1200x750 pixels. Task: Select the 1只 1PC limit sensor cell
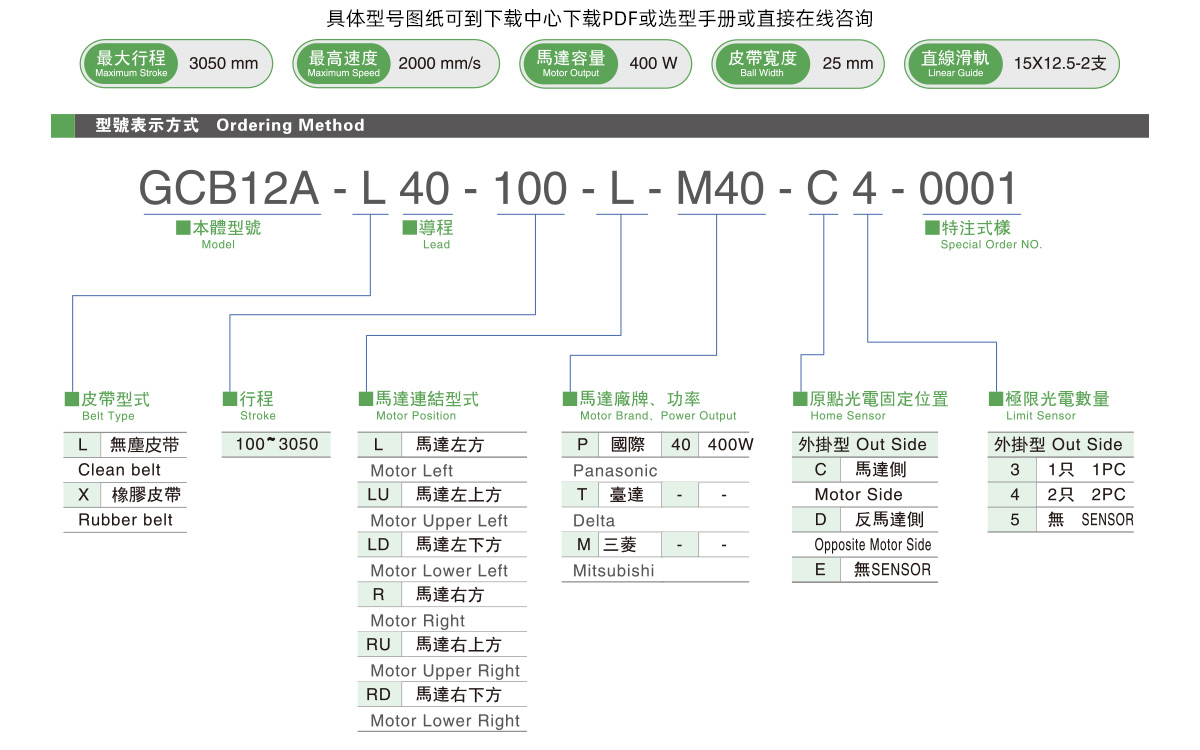click(x=1087, y=470)
